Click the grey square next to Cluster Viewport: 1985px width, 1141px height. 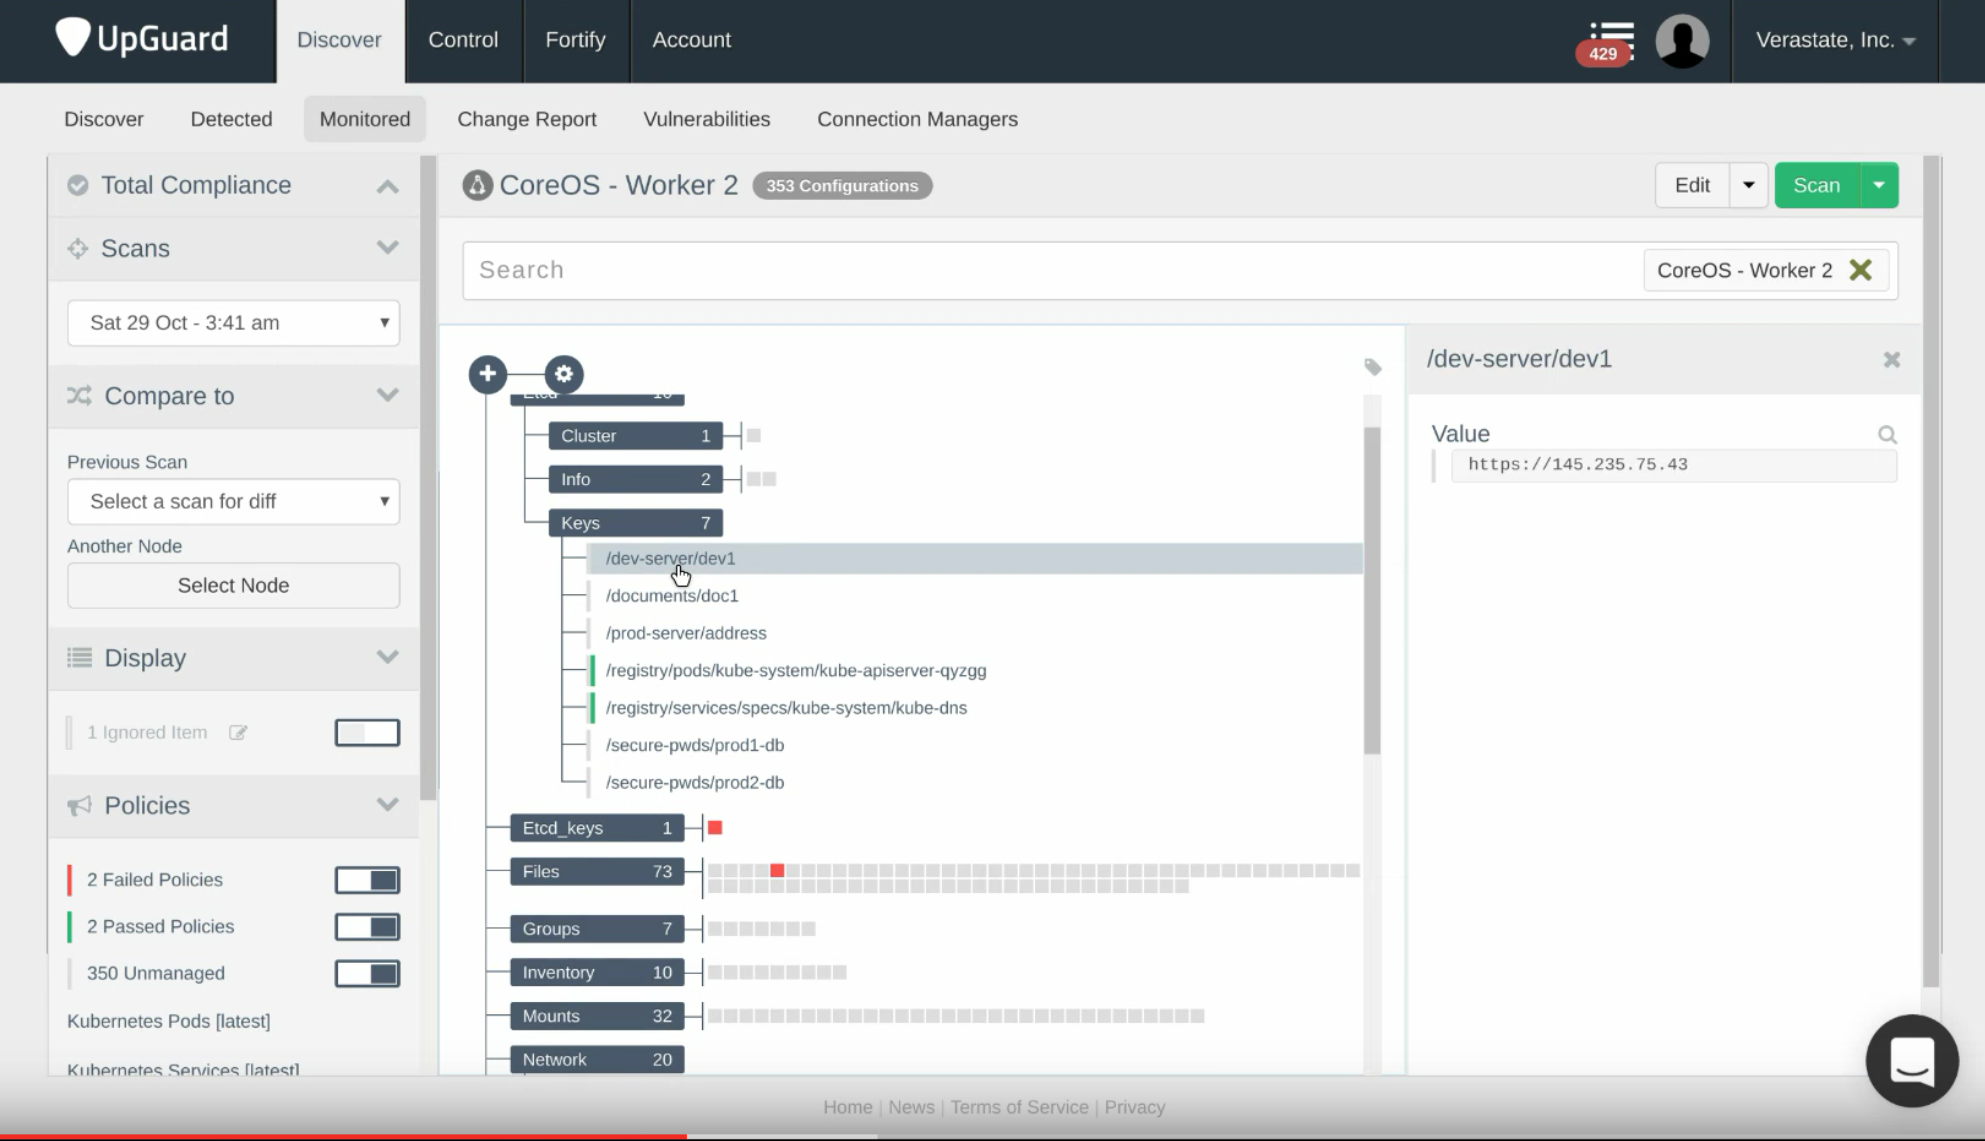754,435
